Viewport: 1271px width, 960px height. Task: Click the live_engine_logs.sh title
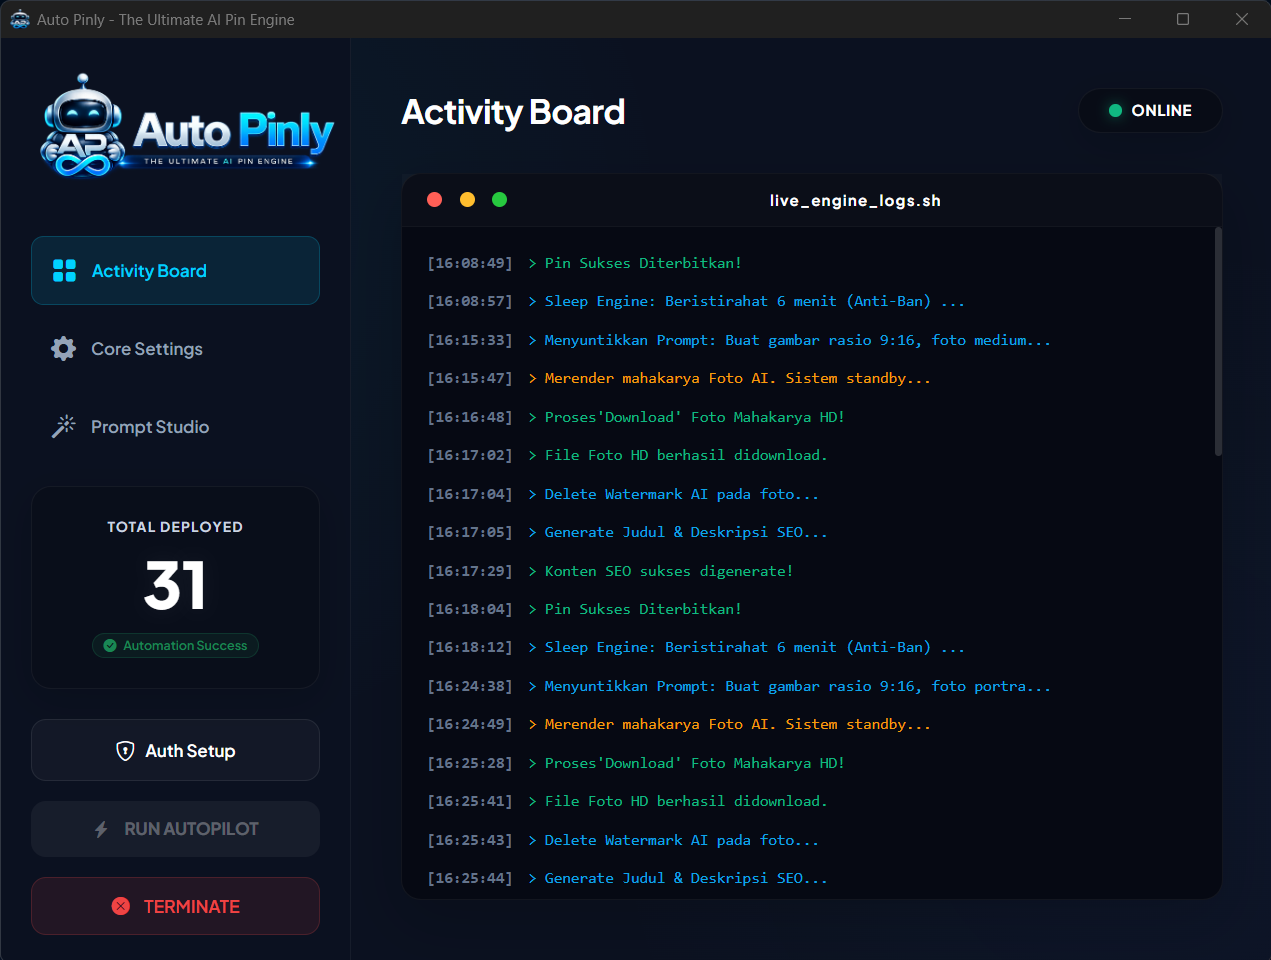[x=855, y=201]
